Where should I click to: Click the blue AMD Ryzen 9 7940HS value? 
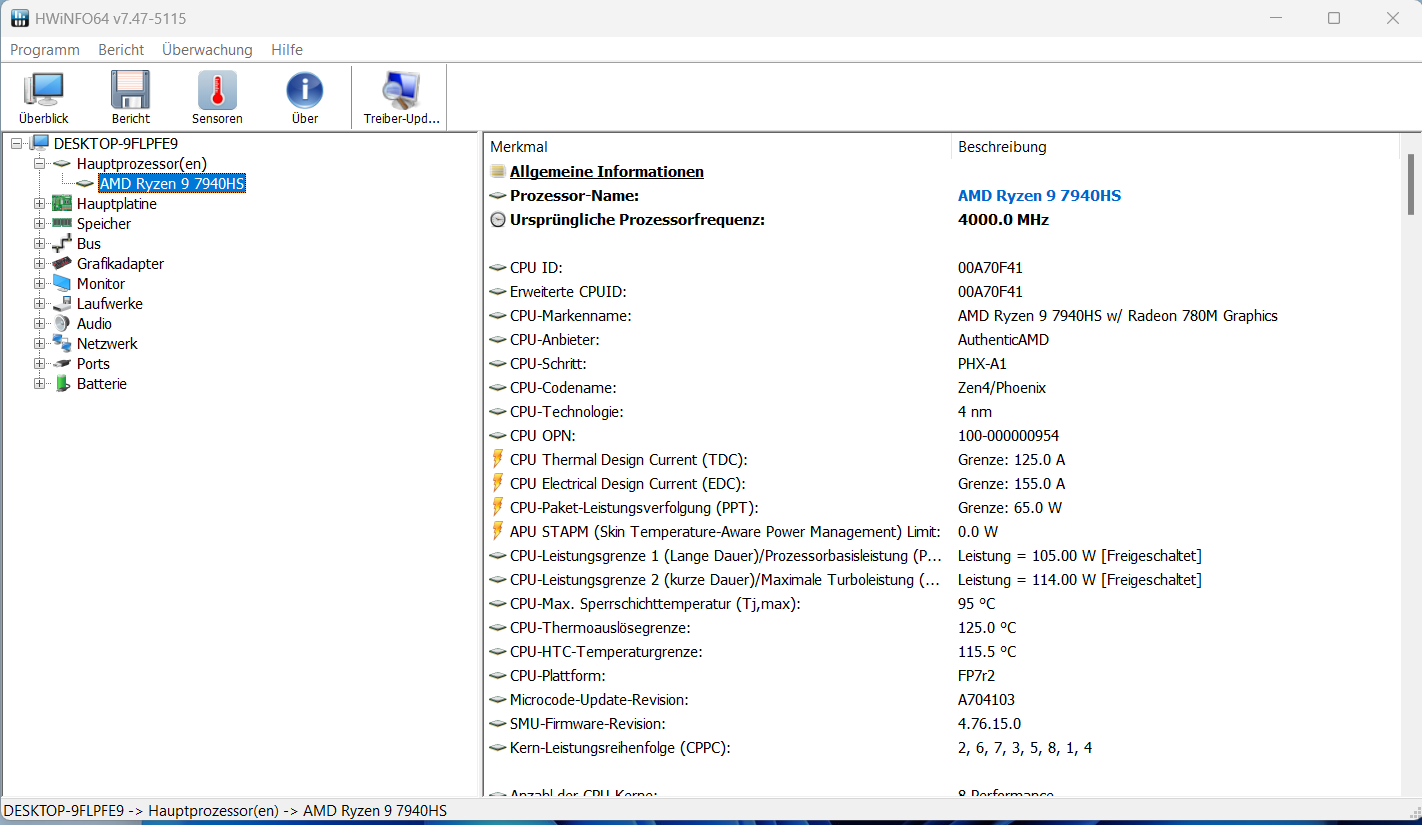click(x=1039, y=195)
